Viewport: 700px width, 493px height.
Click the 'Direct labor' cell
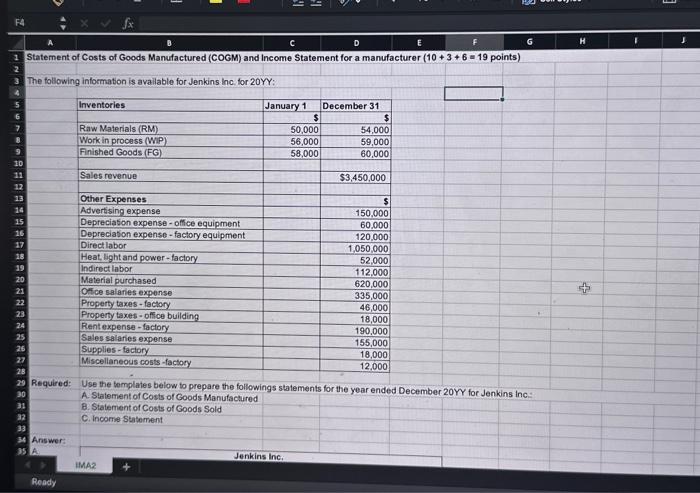[x=171, y=246]
